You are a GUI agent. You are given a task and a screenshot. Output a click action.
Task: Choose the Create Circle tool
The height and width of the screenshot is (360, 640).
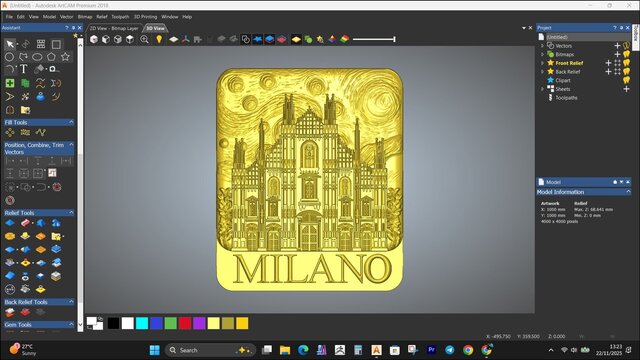tap(9, 57)
